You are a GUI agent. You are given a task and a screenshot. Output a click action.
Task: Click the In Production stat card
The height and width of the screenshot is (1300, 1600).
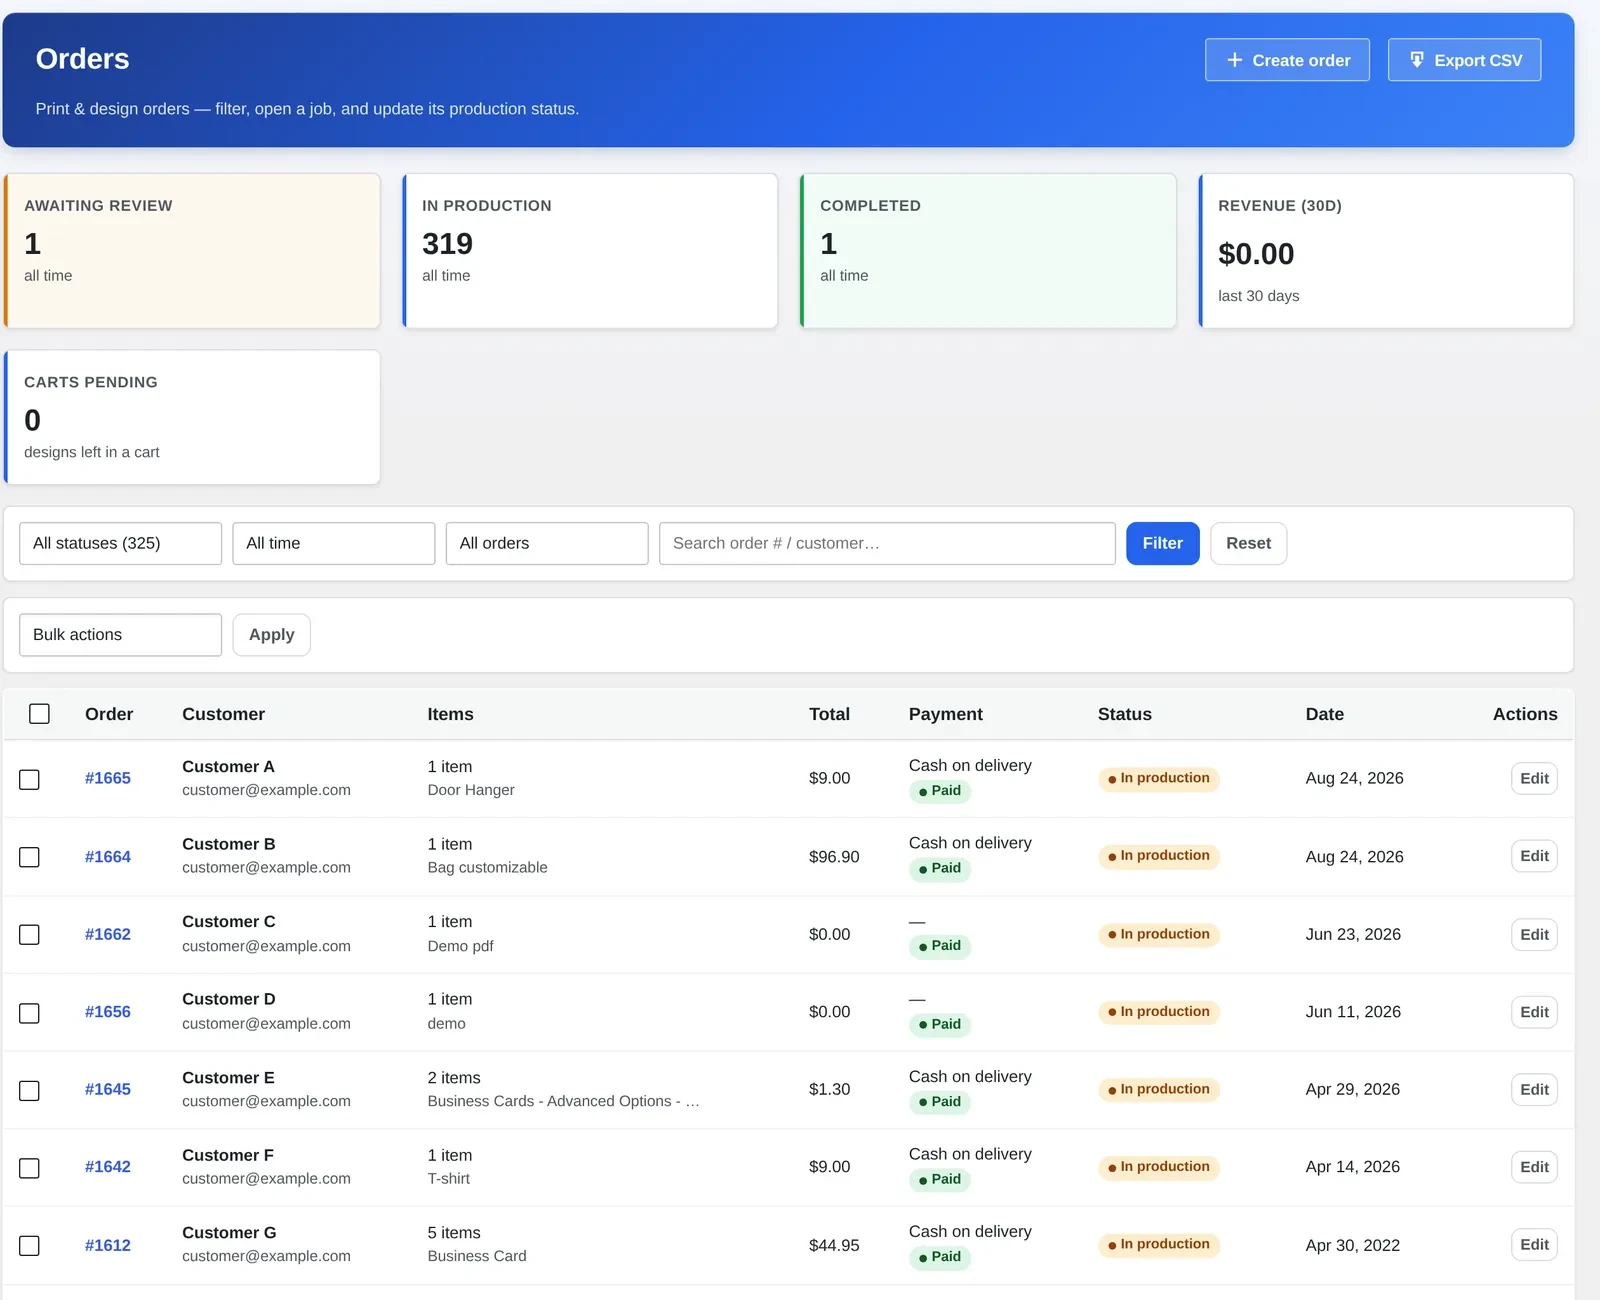tap(590, 251)
